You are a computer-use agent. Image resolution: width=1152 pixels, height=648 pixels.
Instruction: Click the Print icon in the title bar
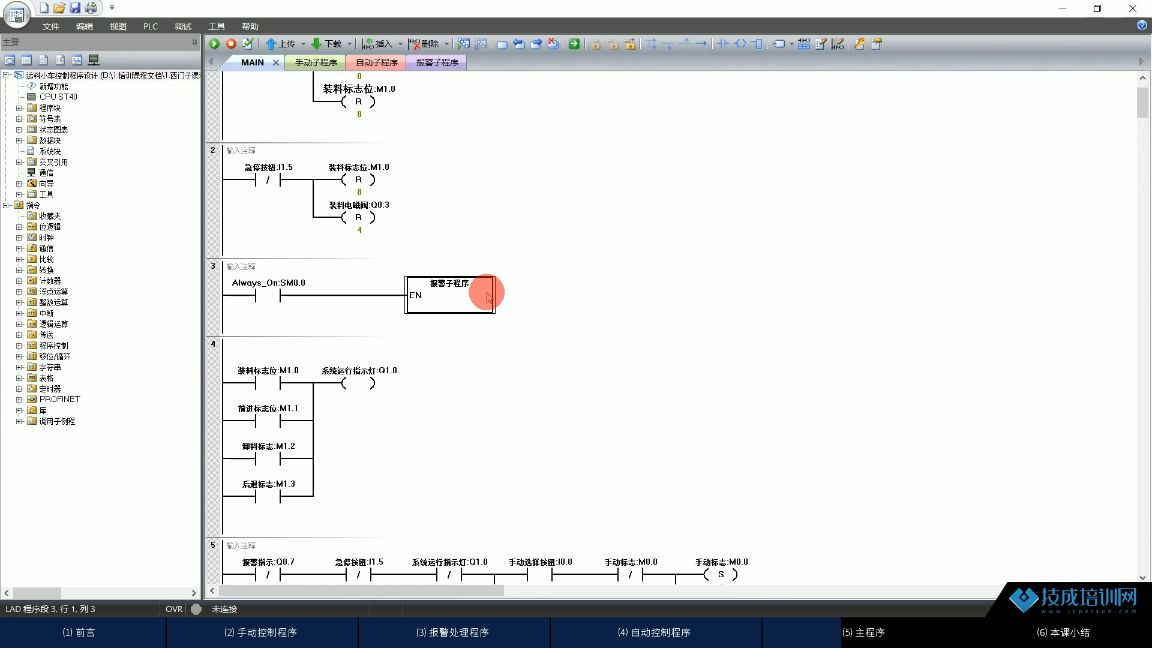91,8
